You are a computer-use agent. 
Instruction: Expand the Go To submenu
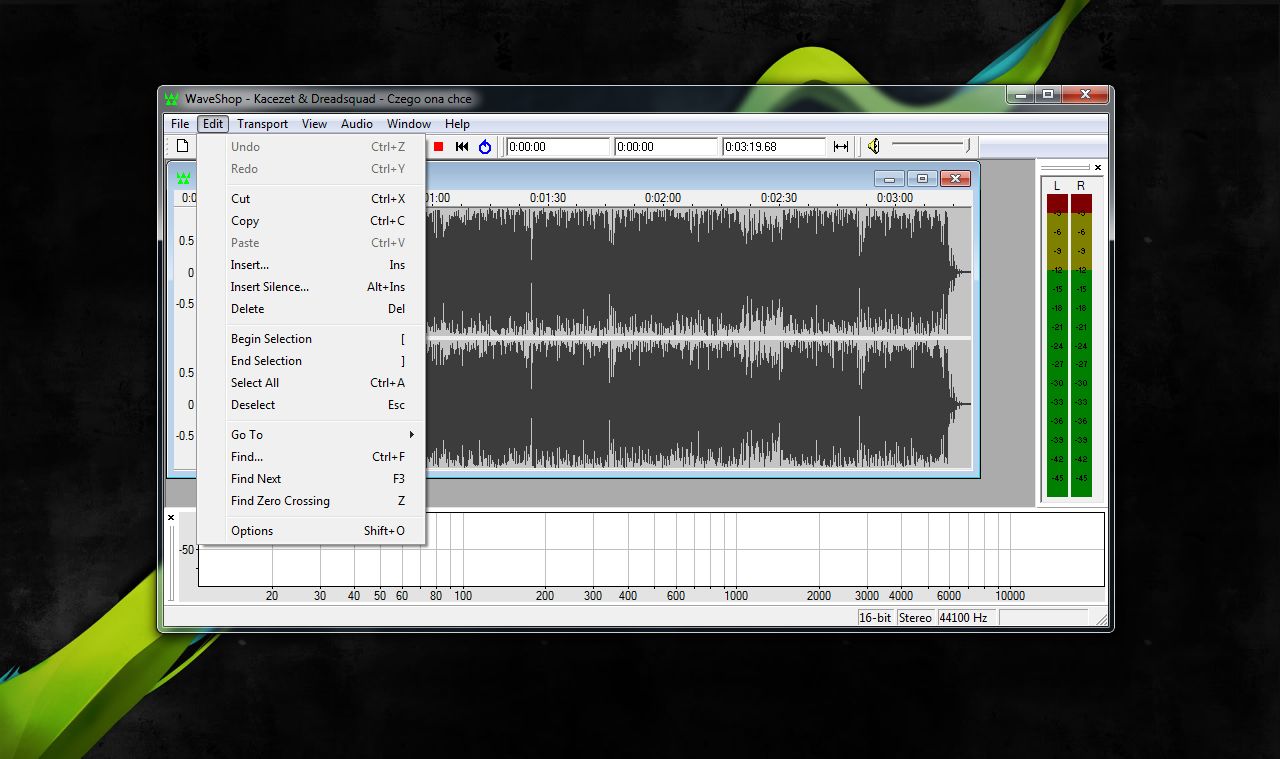(x=311, y=435)
